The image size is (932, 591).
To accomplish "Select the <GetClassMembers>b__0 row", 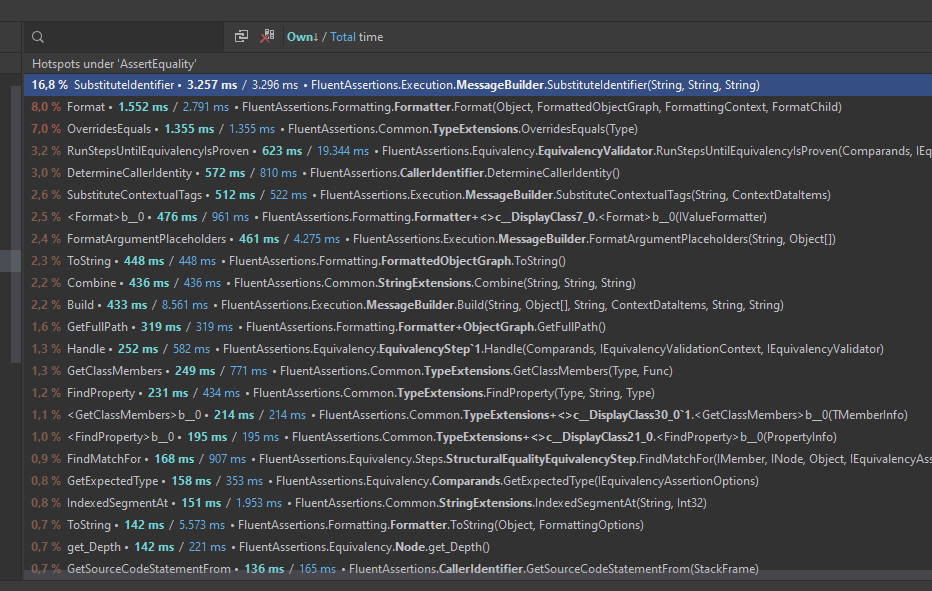I will point(478,415).
